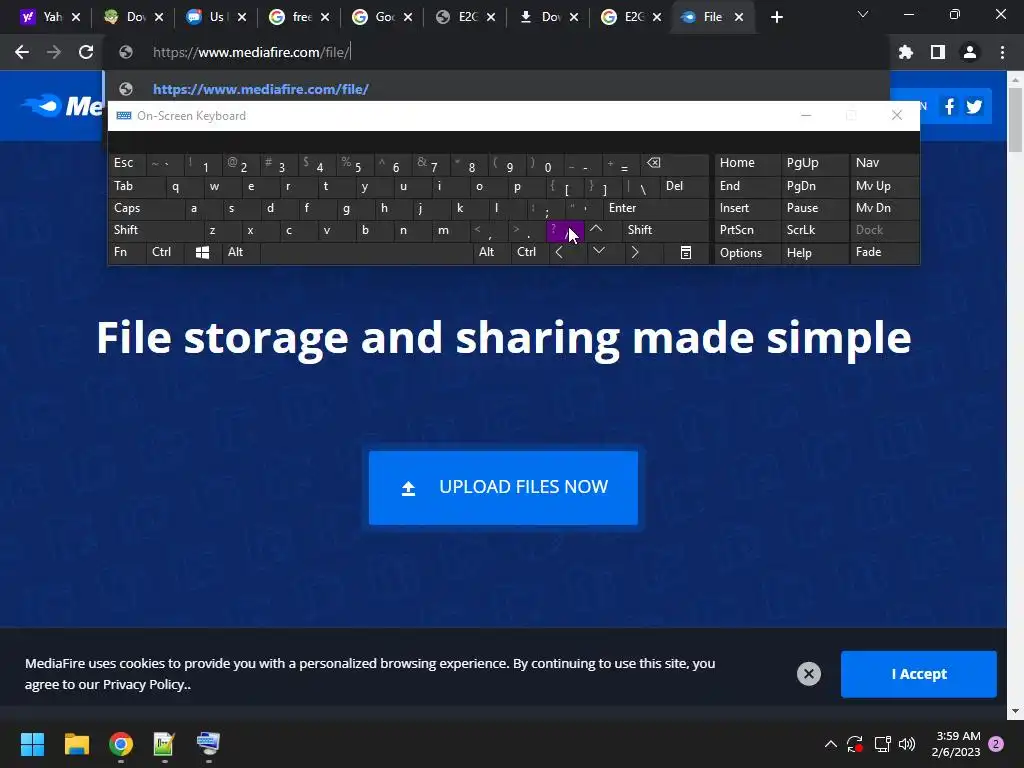Open the volume control in system tray

pos(906,744)
